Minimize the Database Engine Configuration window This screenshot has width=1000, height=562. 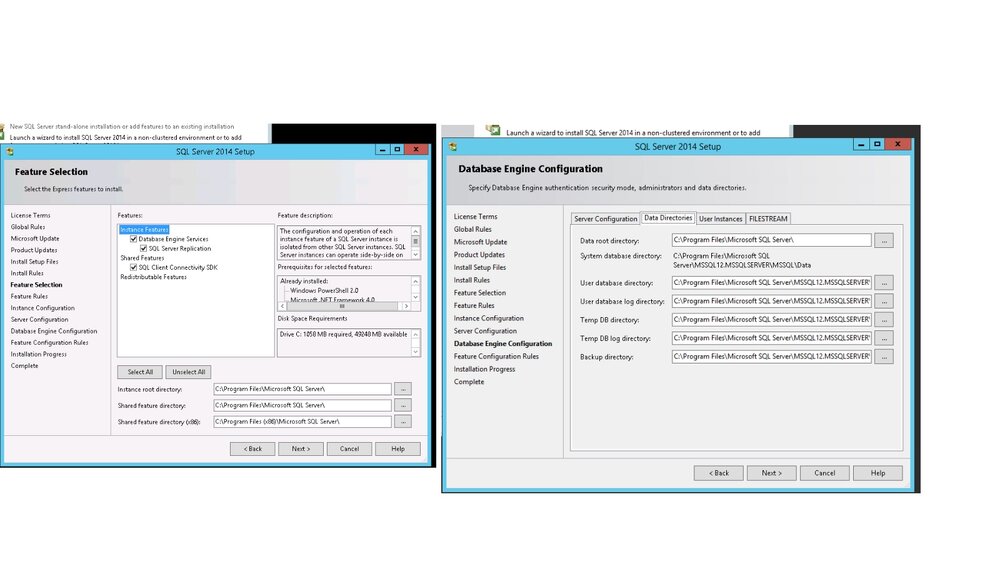861,144
